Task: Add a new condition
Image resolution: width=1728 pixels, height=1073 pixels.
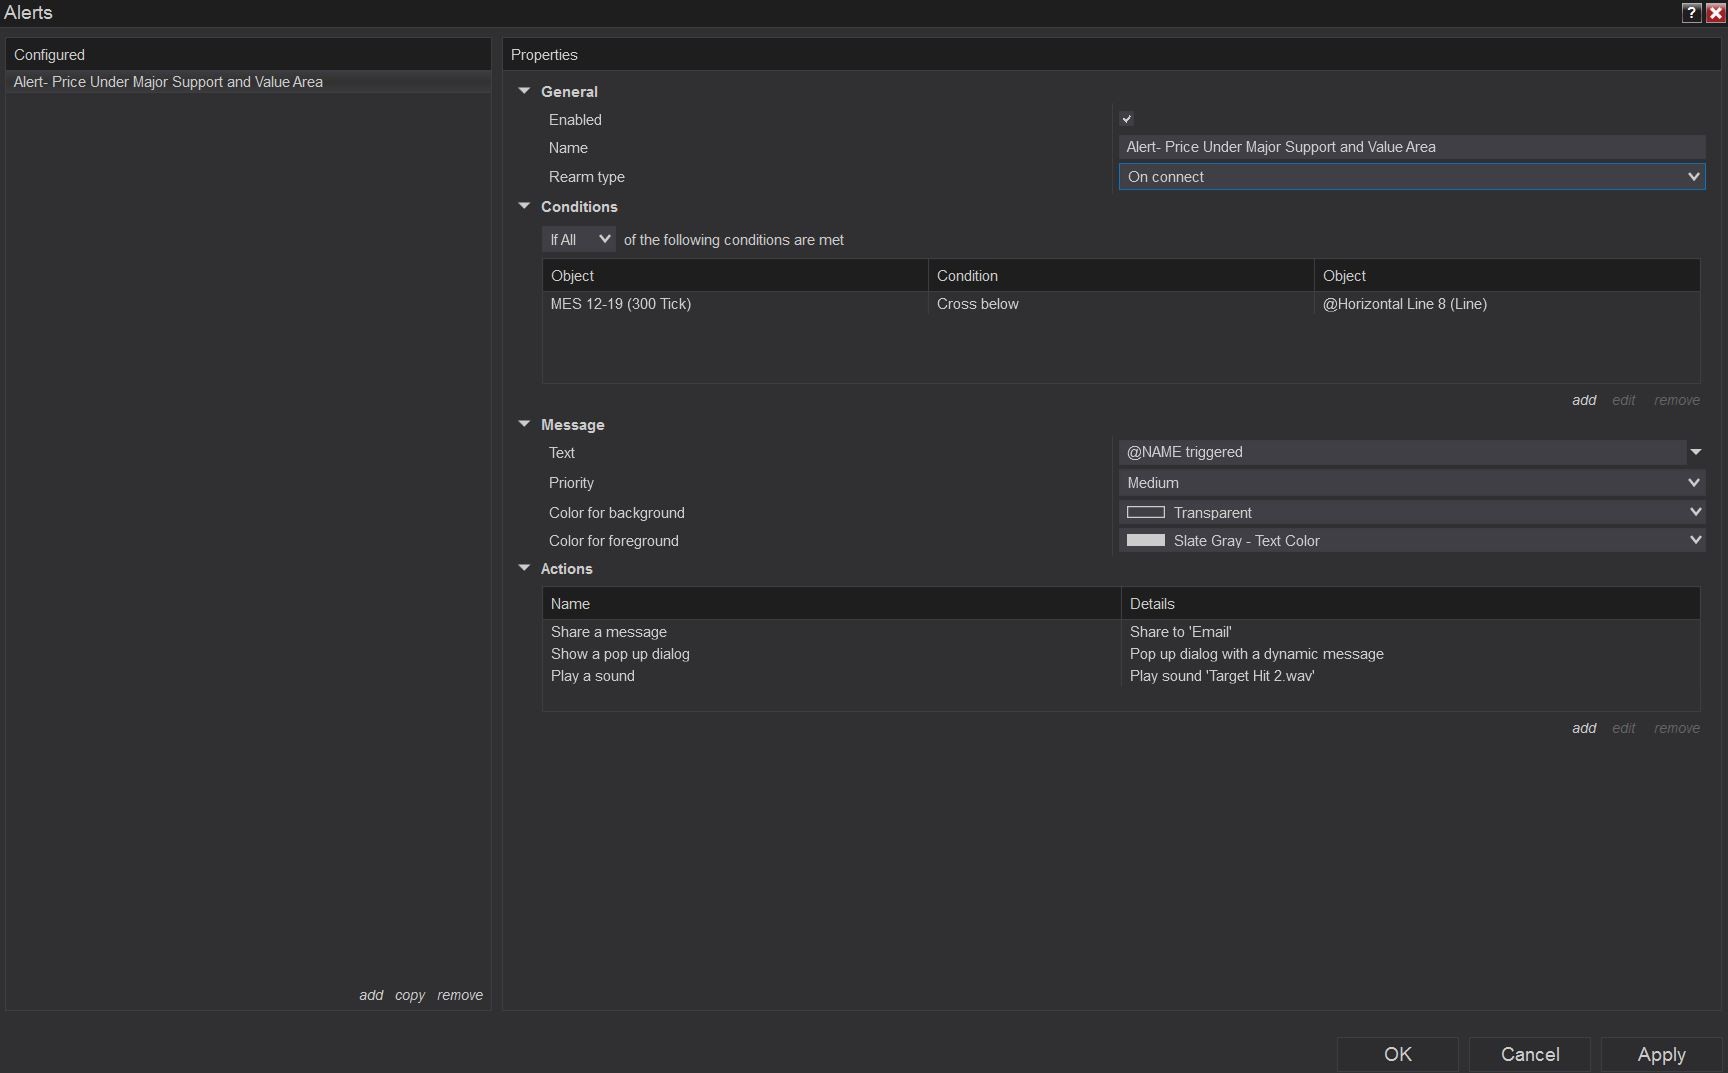Action: coord(1584,400)
